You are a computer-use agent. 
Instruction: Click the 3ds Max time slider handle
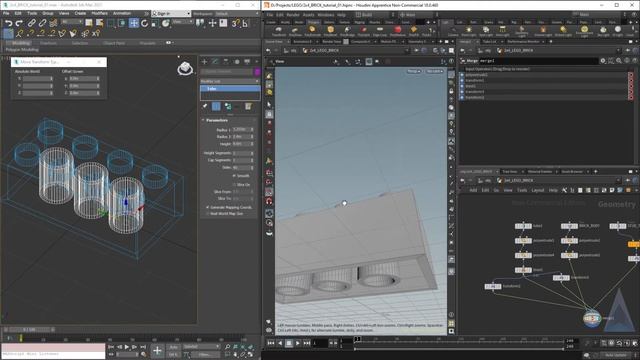coord(29,329)
